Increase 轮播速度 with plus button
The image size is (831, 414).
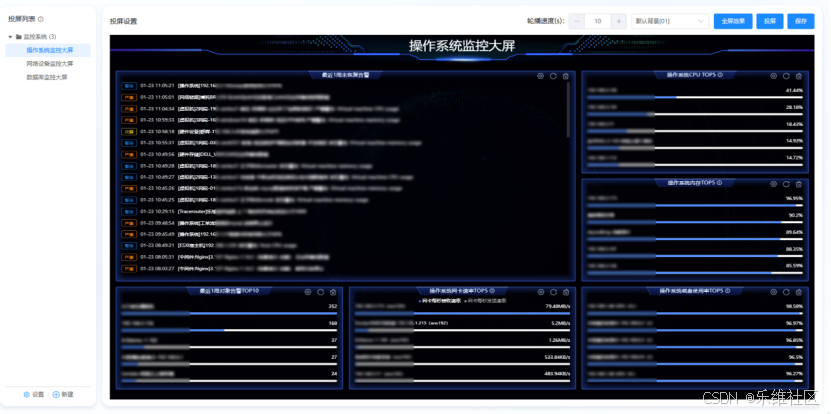tap(618, 21)
